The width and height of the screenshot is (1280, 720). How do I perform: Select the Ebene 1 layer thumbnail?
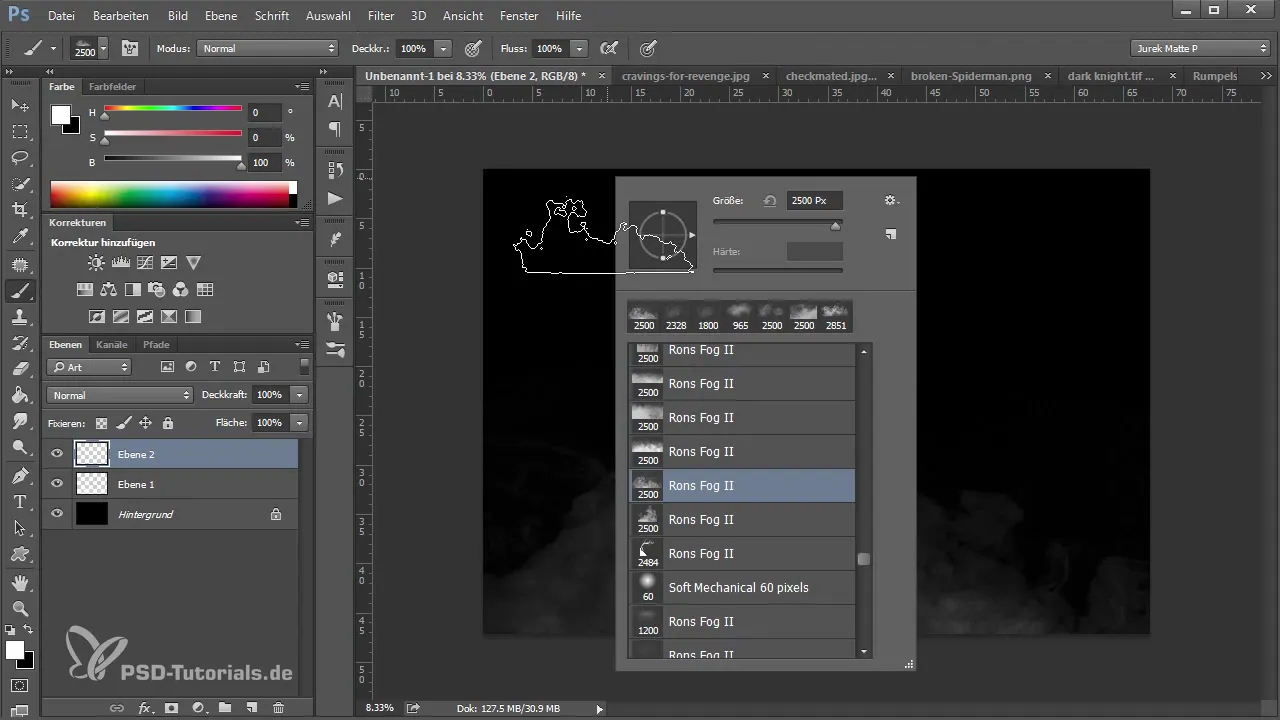(92, 484)
